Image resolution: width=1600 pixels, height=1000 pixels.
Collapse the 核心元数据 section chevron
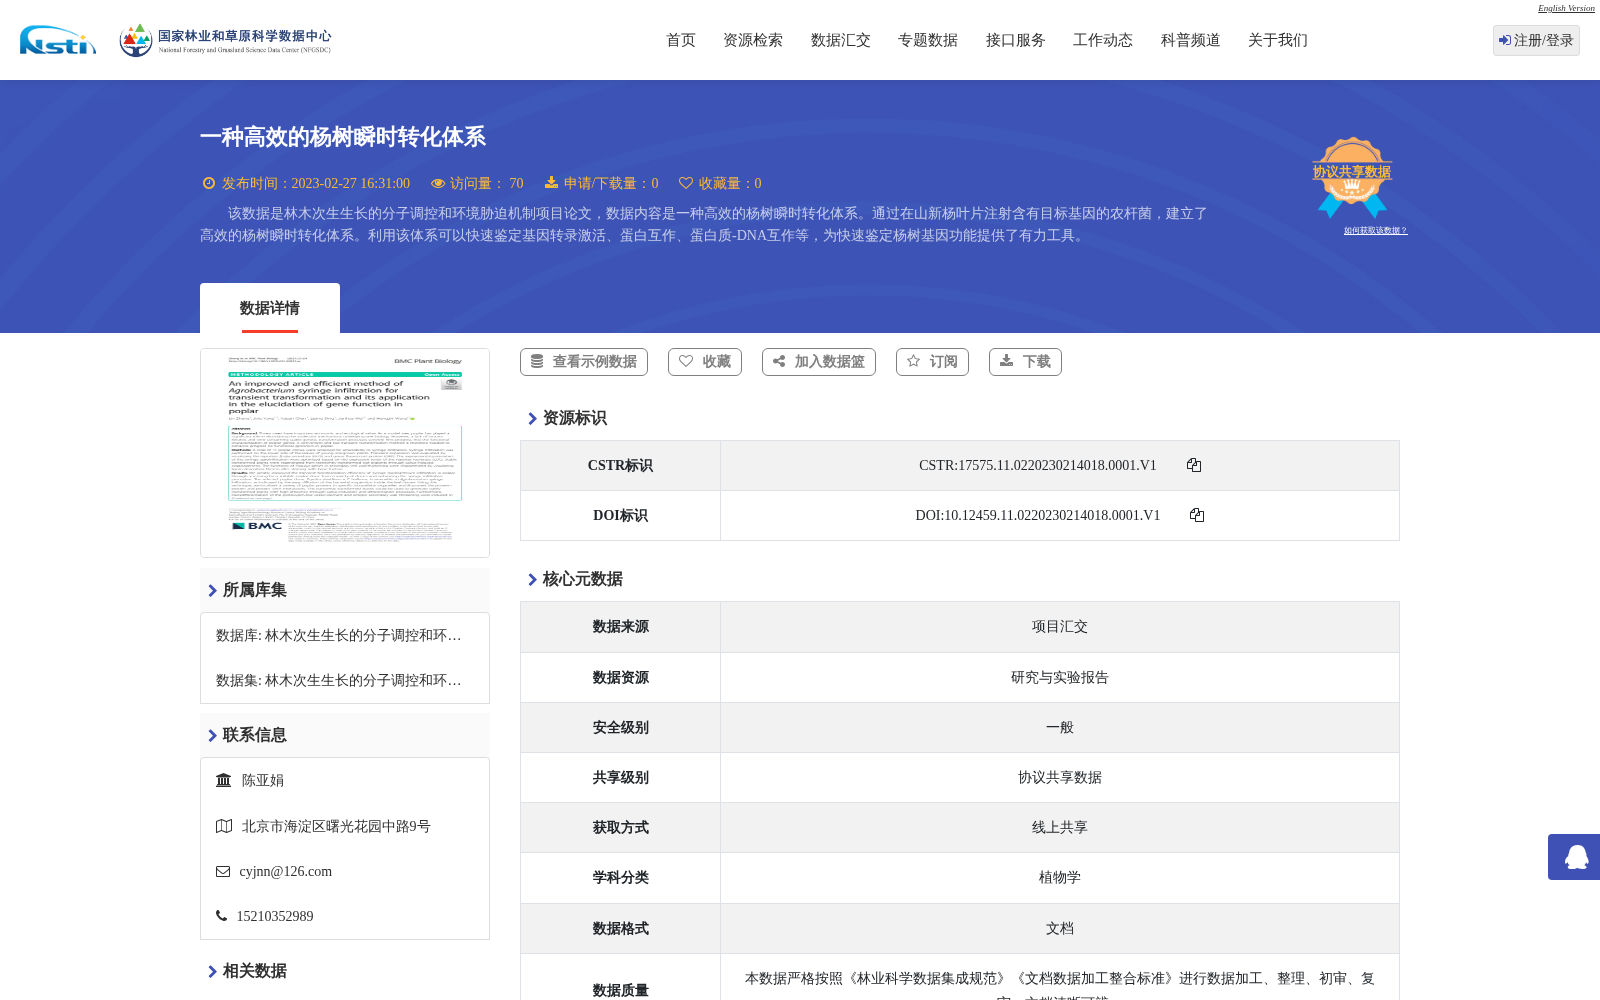click(x=532, y=580)
